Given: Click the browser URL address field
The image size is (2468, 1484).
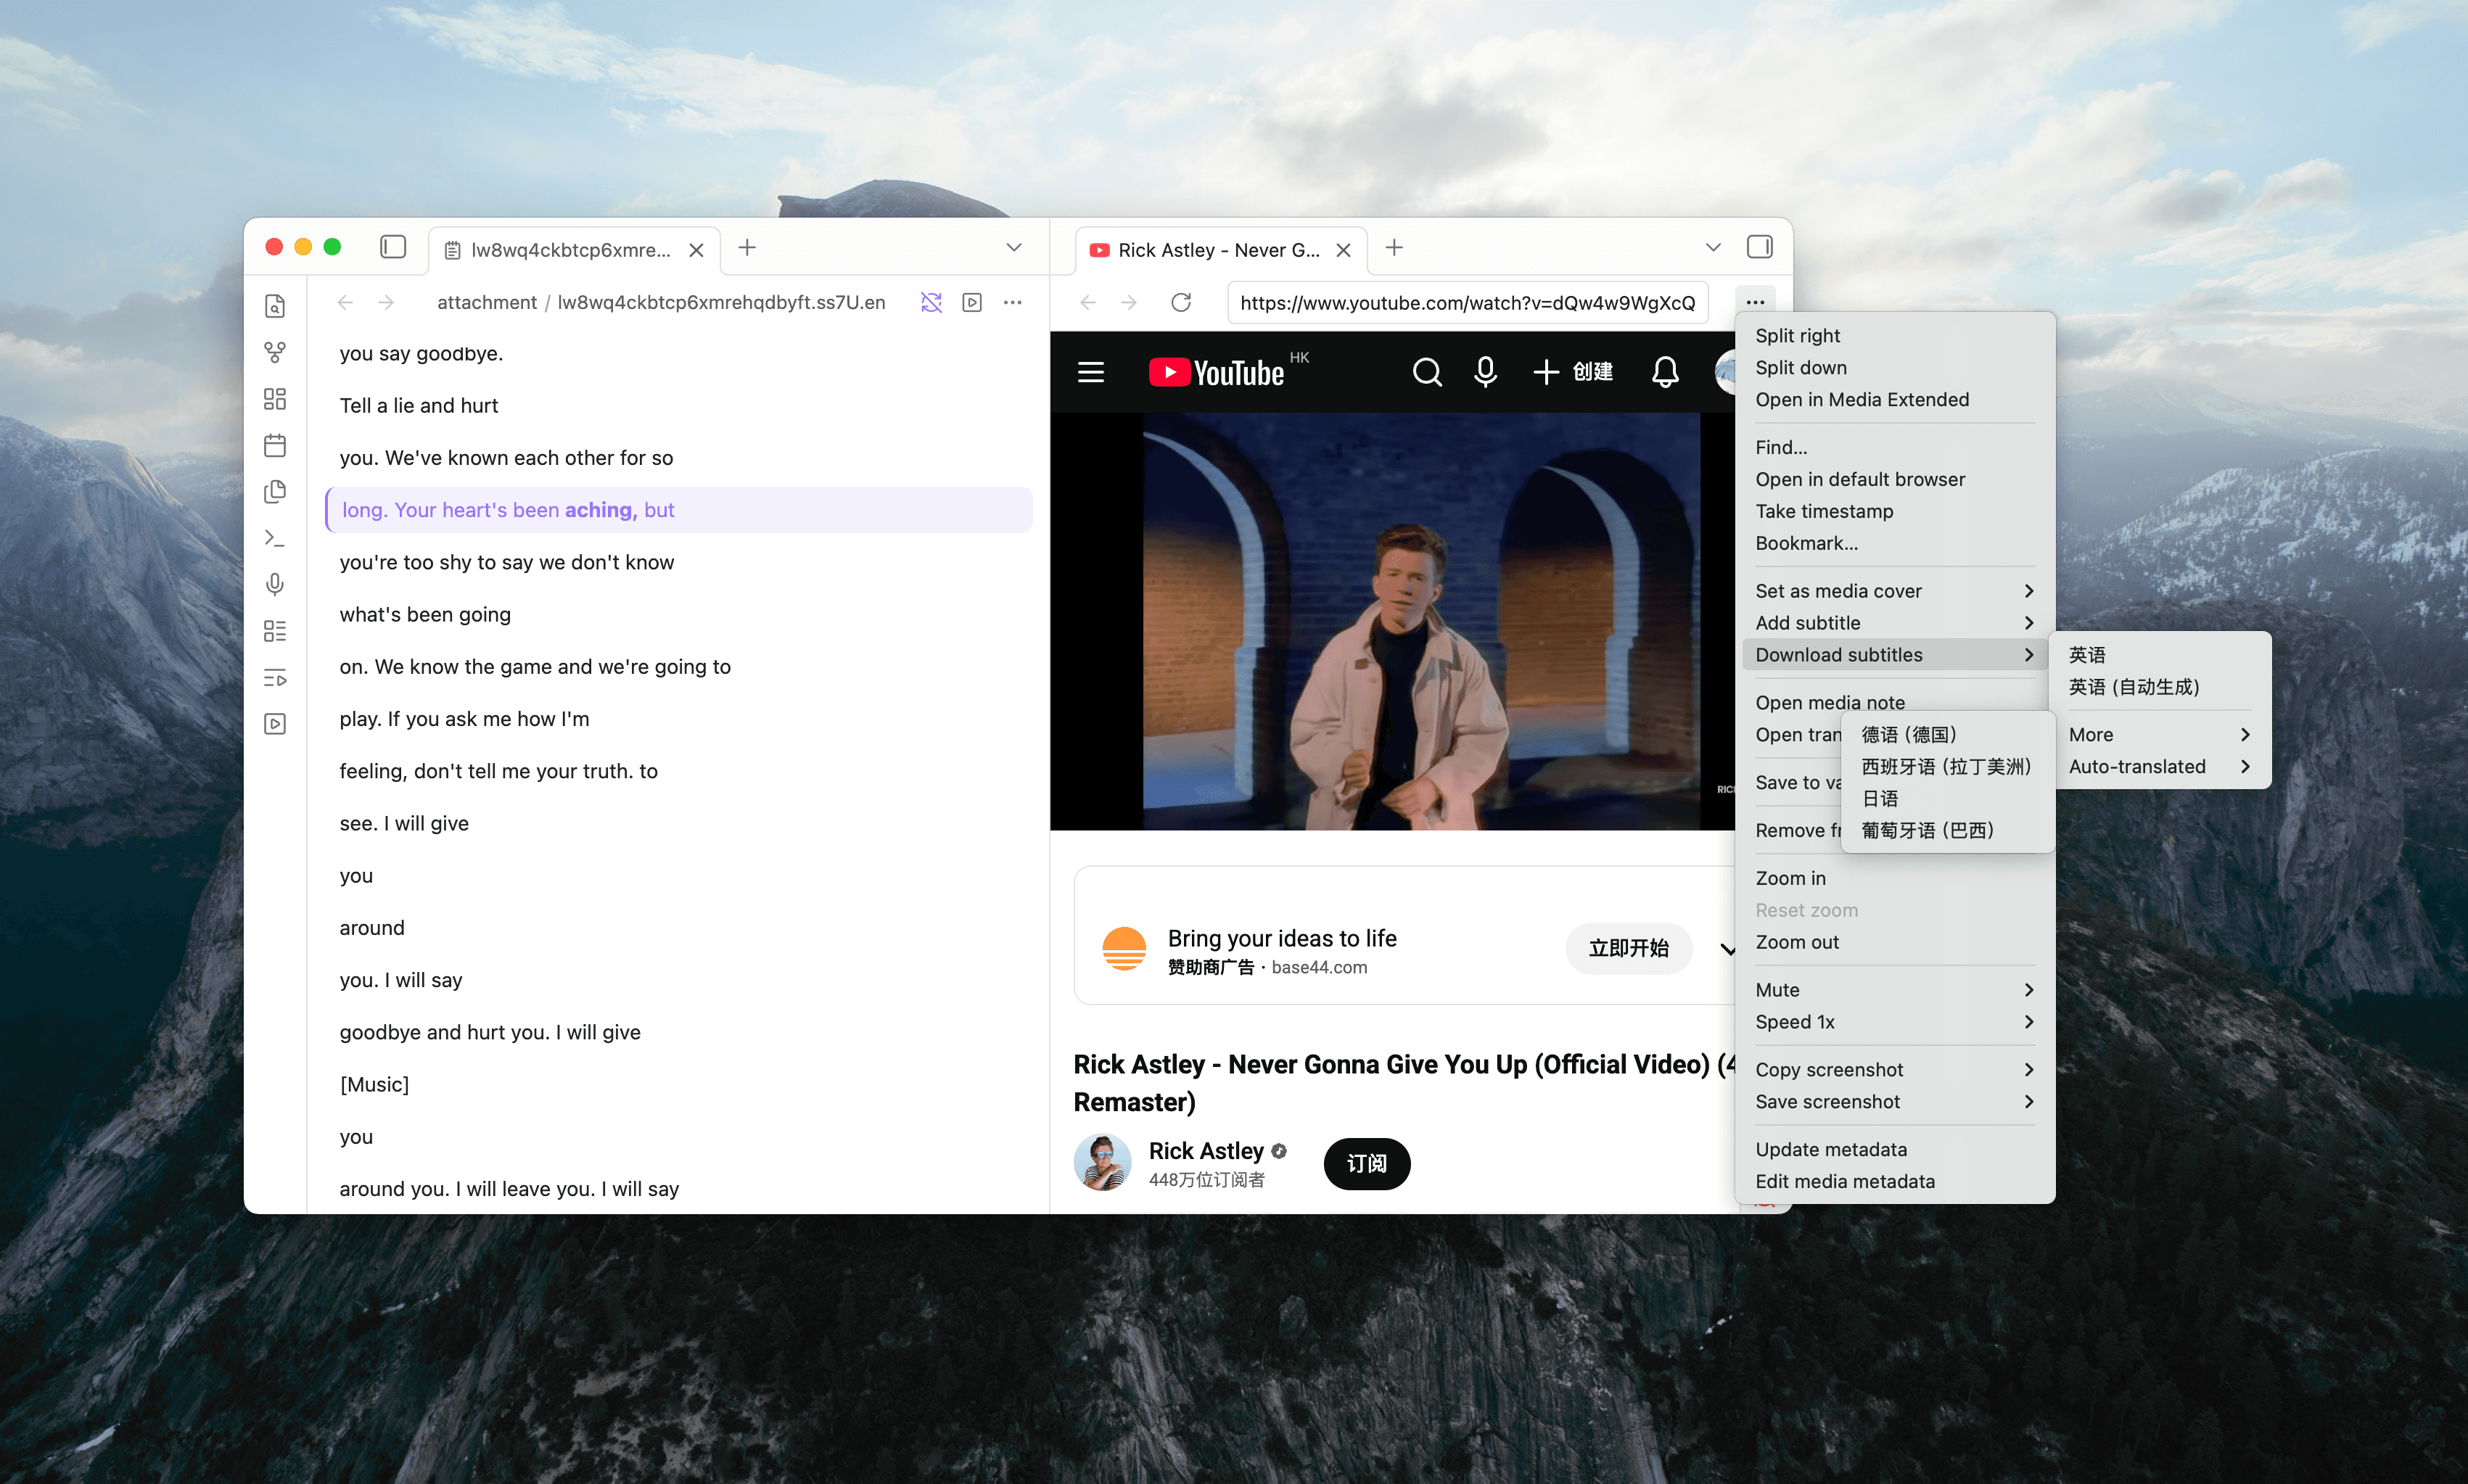Looking at the screenshot, I should click(x=1467, y=303).
